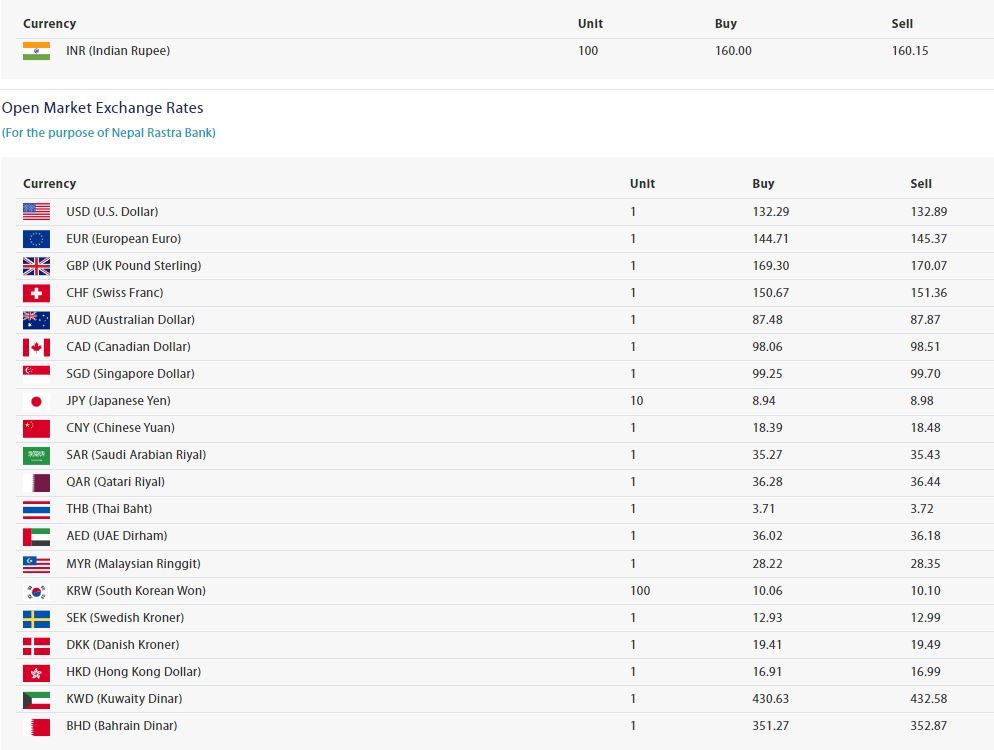Select the USD (U.S. Dollar) currency label
The width and height of the screenshot is (994, 750).
112,212
